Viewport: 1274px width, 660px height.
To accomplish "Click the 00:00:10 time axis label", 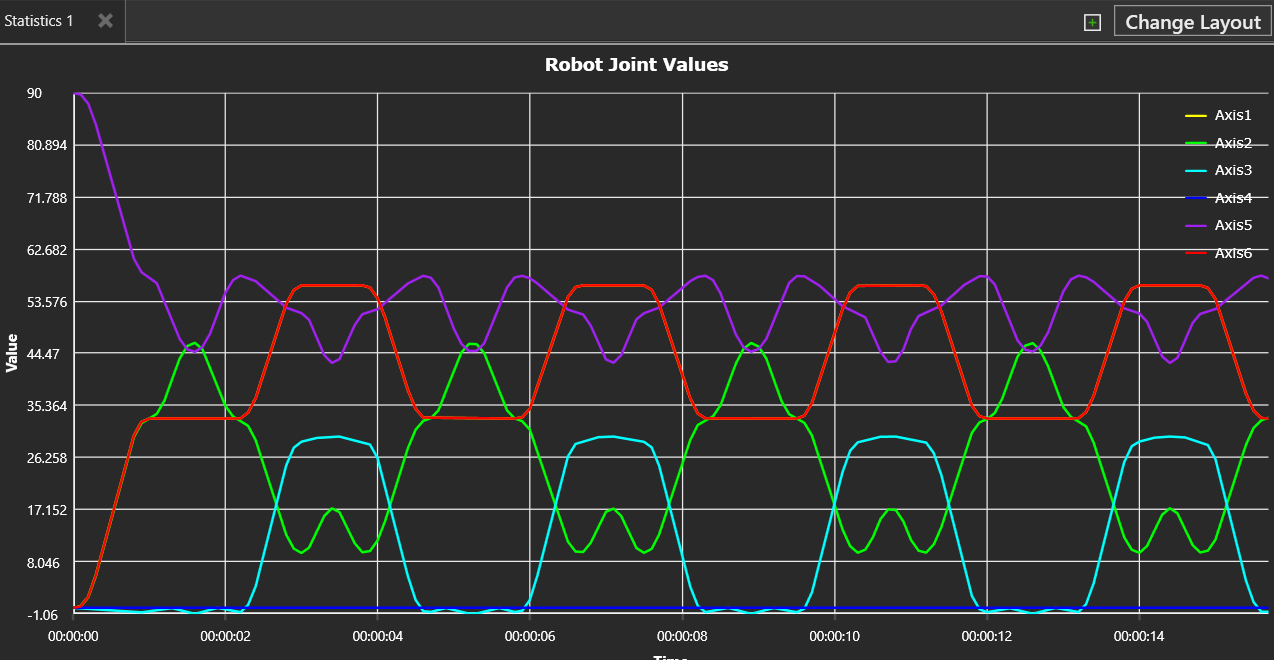I will pyautogui.click(x=834, y=635).
